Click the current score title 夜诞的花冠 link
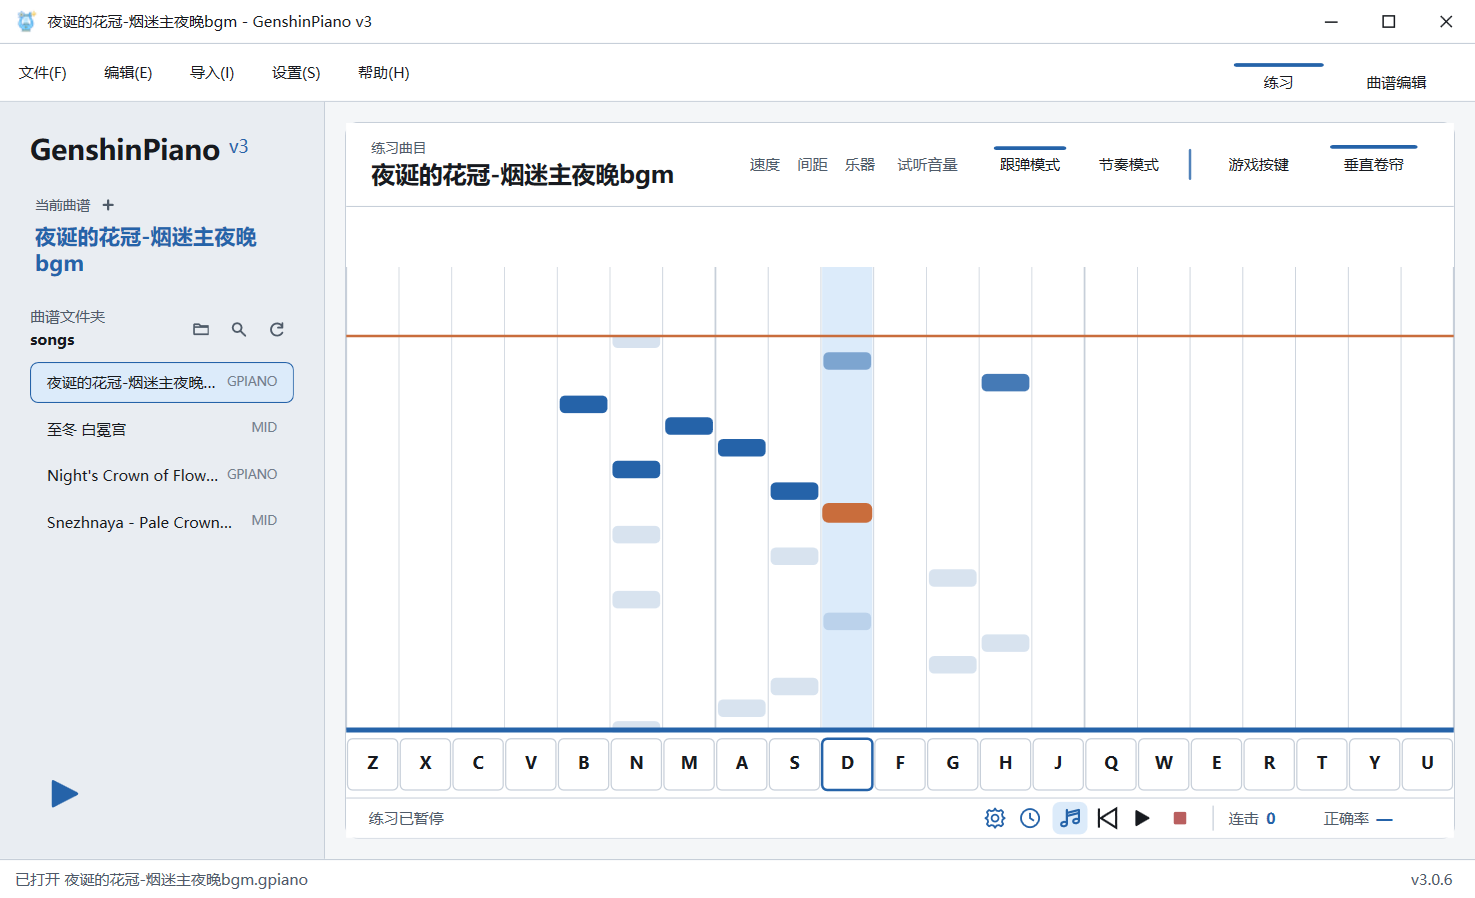This screenshot has width=1475, height=898. 146,250
